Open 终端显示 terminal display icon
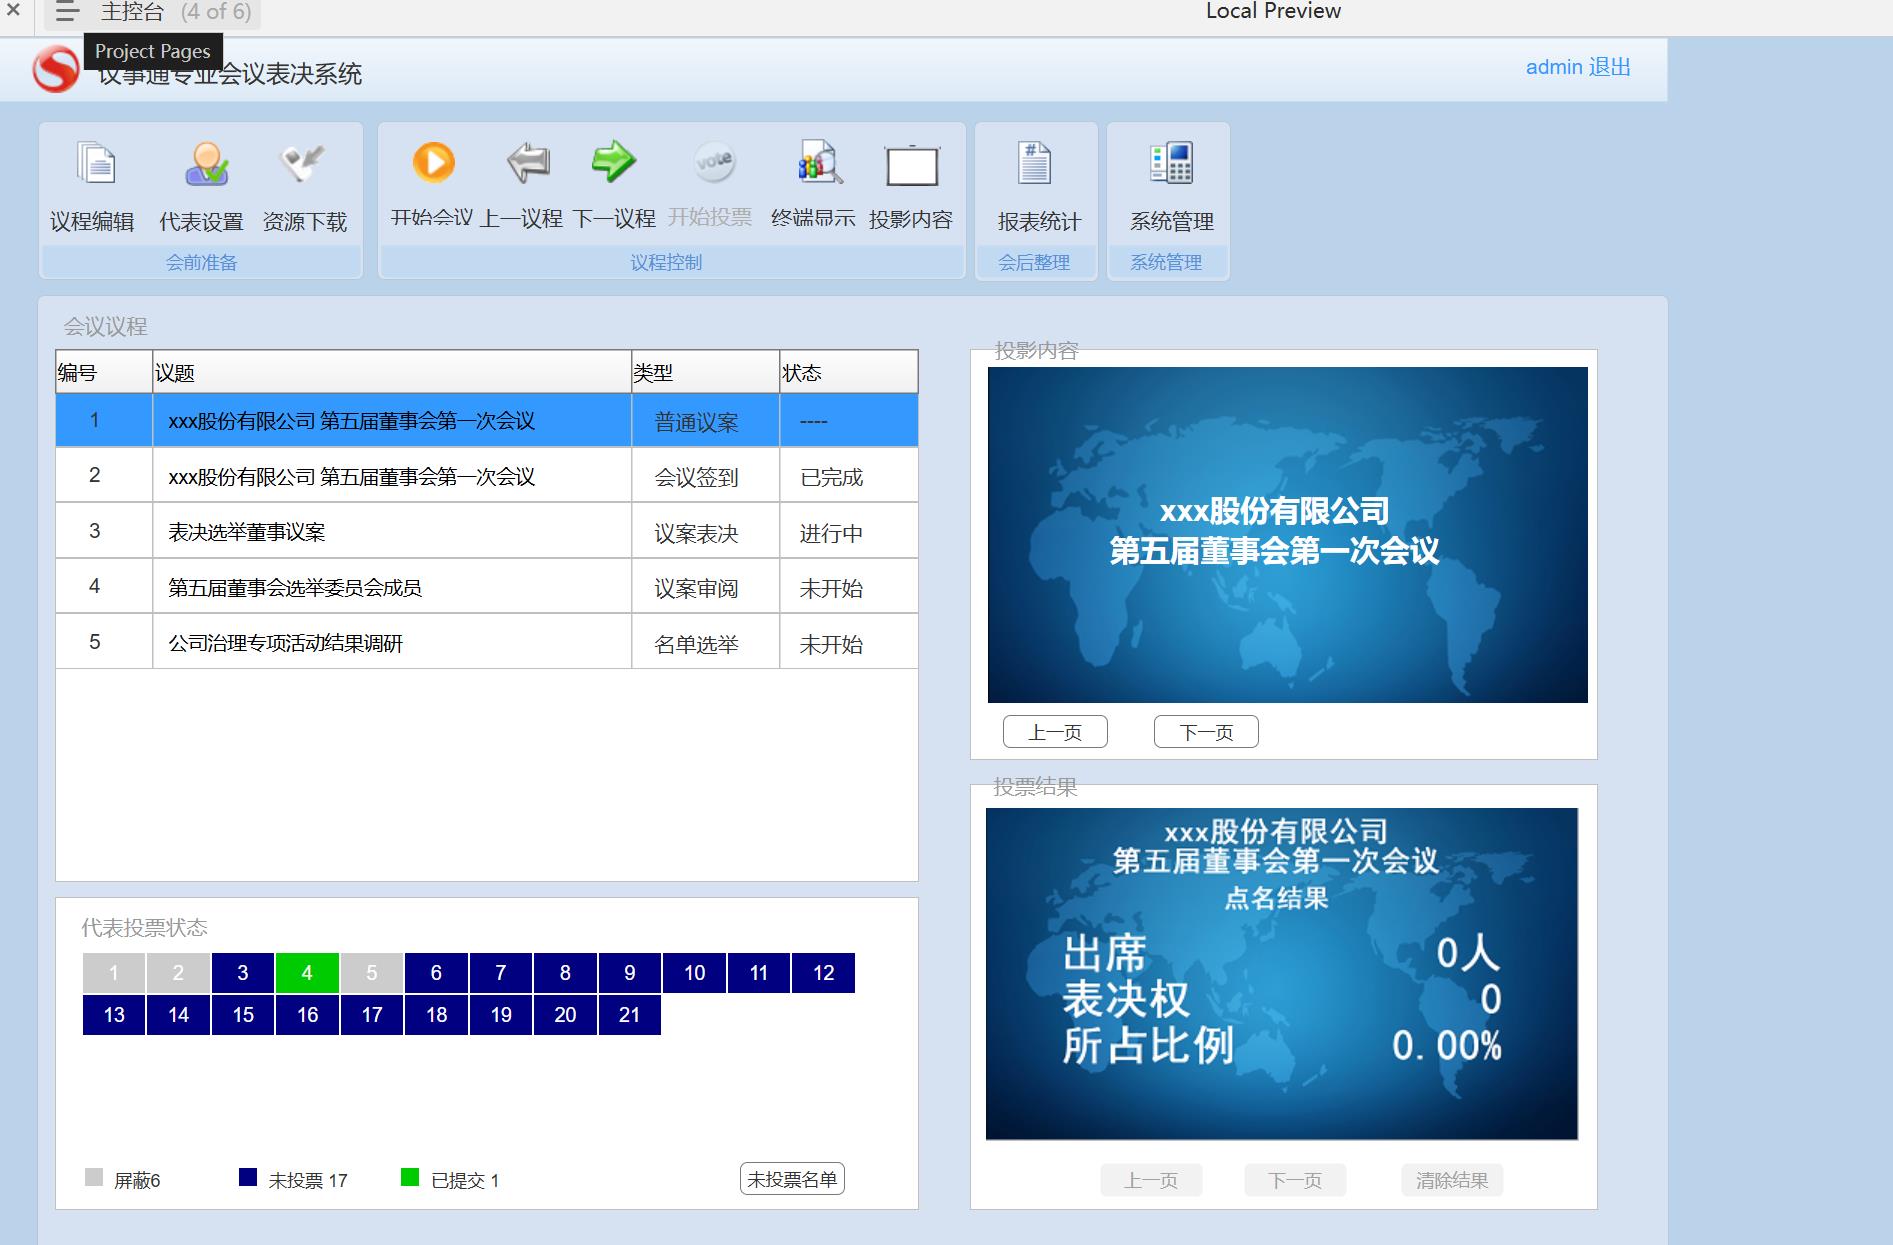 pos(819,162)
